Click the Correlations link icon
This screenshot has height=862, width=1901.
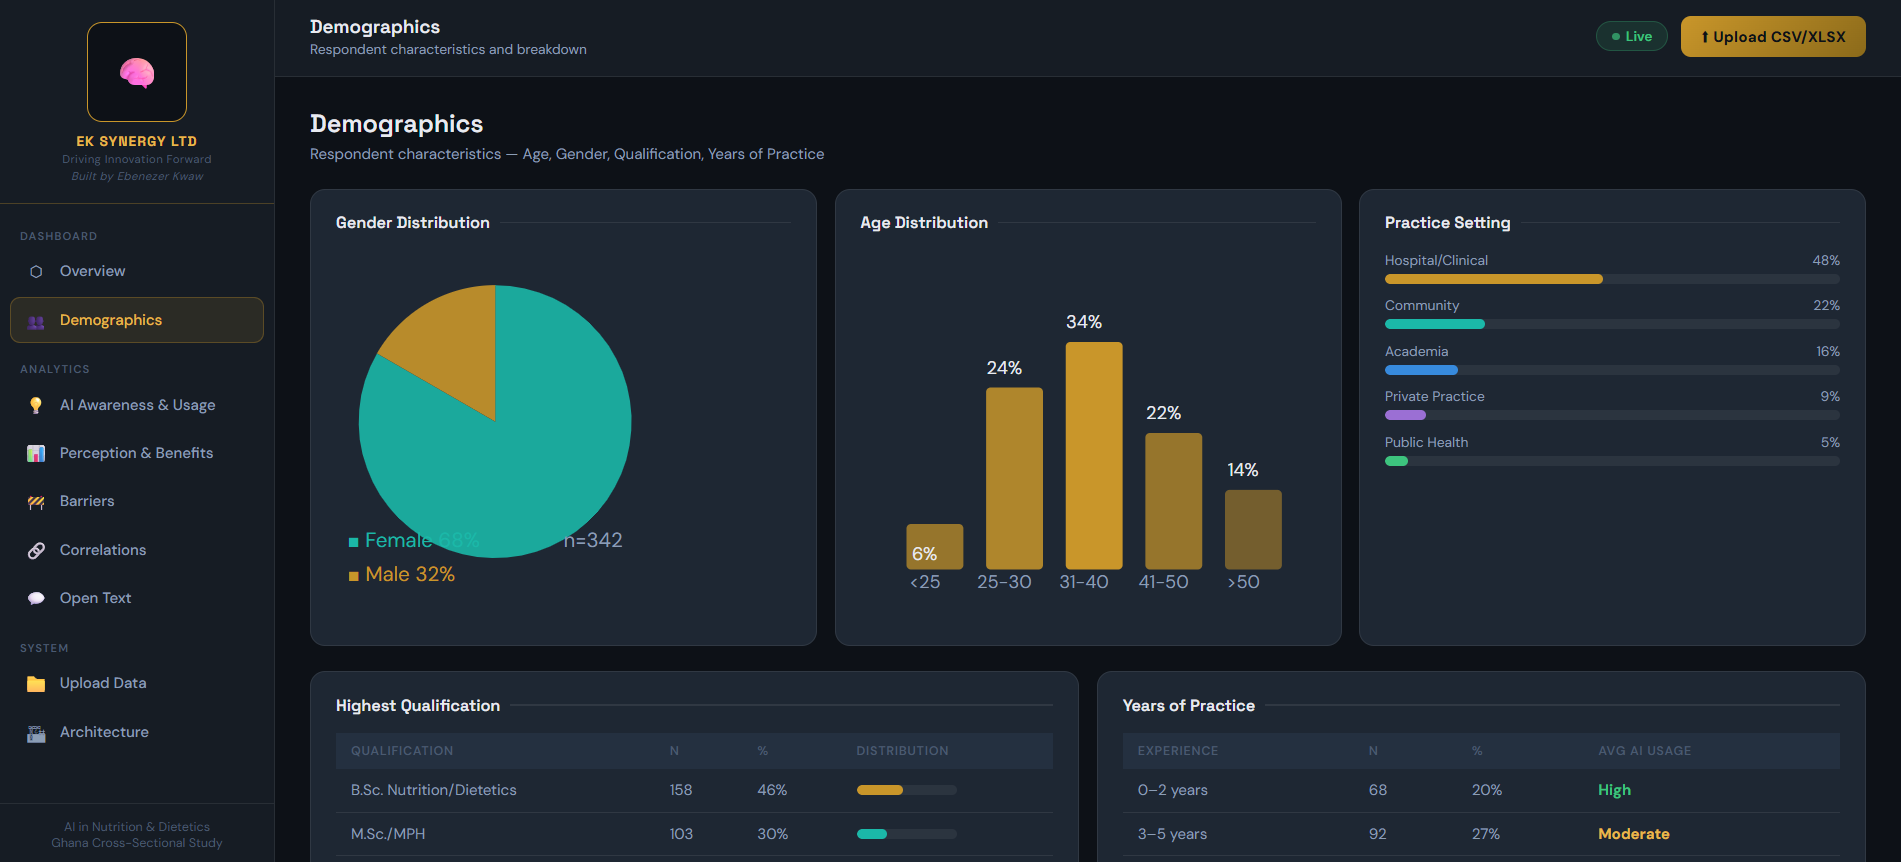tap(36, 550)
